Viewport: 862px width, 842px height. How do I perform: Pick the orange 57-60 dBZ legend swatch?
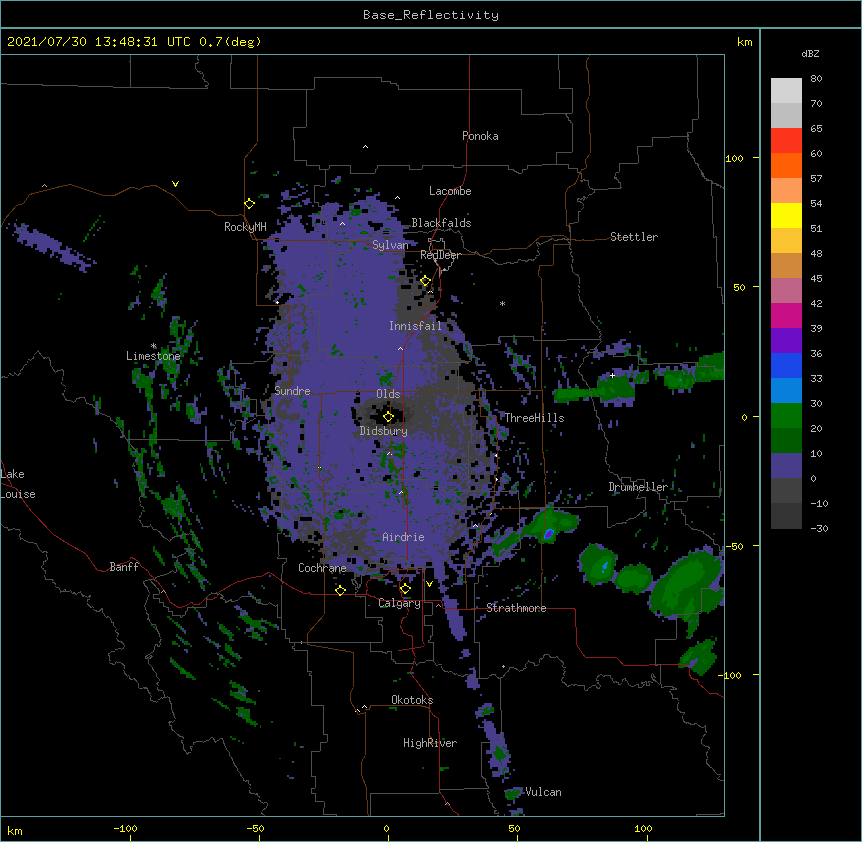click(786, 165)
